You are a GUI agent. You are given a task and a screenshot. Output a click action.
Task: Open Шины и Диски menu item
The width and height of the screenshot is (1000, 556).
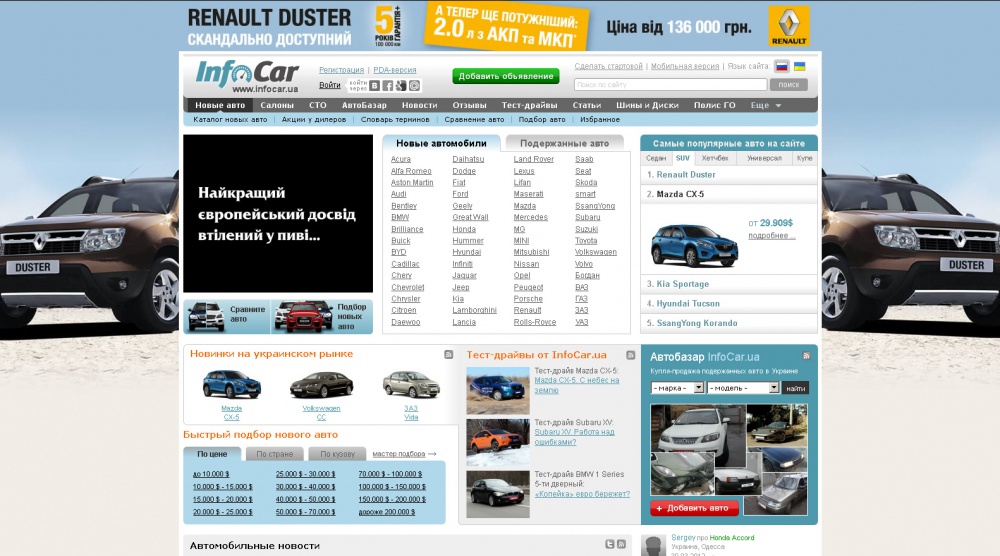647,105
